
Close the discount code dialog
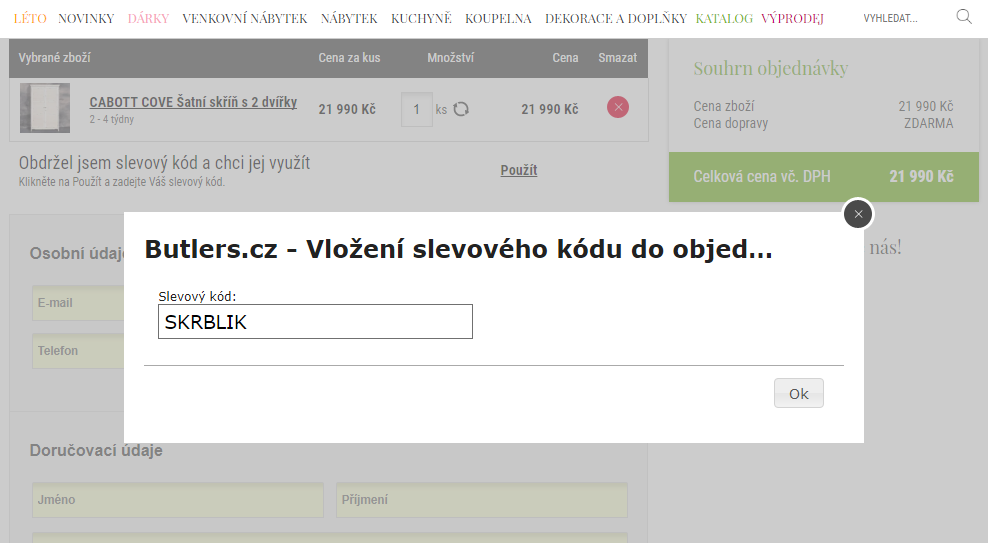[858, 214]
